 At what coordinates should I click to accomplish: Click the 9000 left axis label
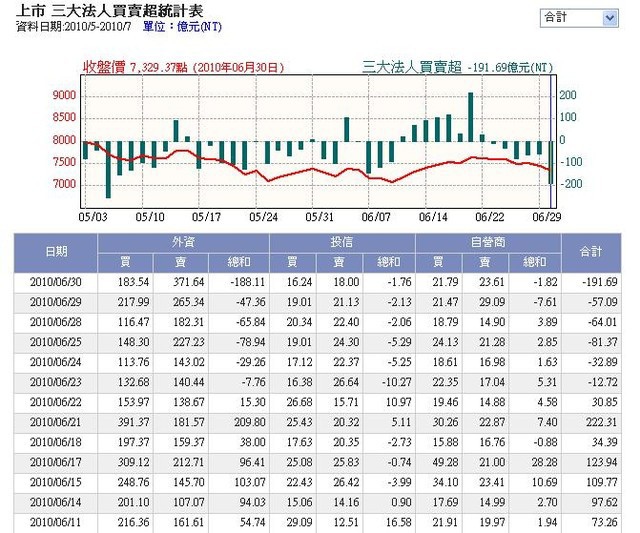click(64, 95)
